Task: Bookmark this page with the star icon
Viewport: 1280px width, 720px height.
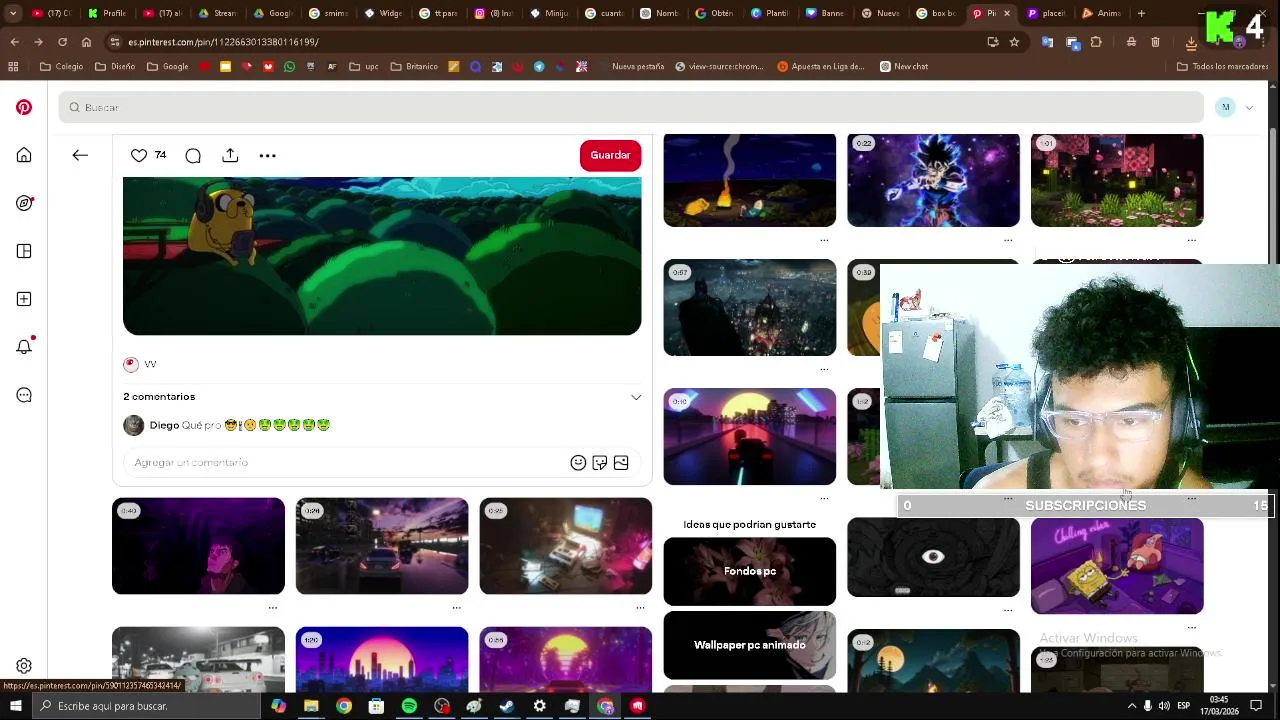Action: pos(1014,42)
